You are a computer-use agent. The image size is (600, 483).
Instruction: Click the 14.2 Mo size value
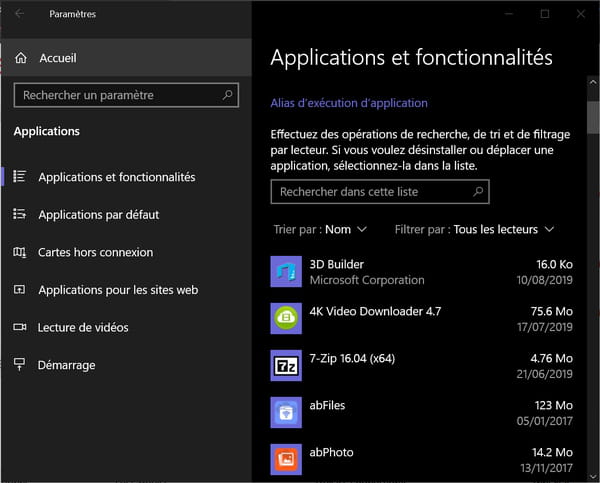coord(552,452)
